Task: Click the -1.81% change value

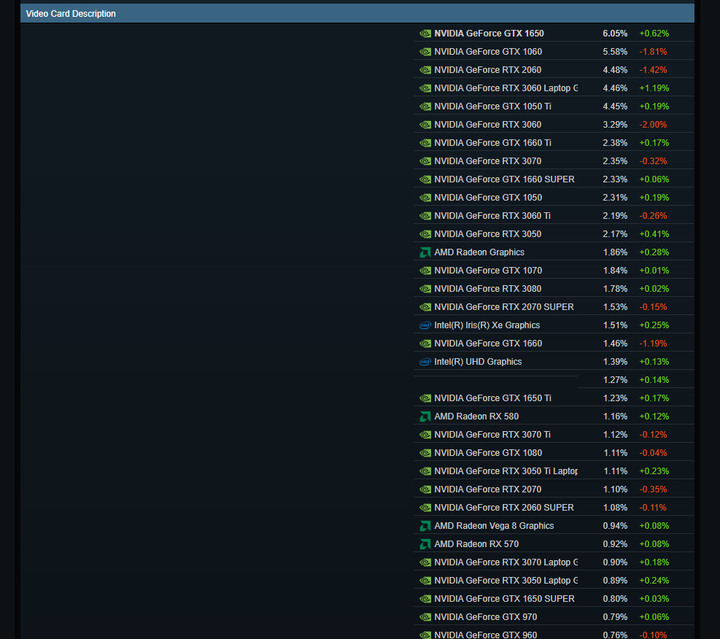Action: tap(653, 52)
